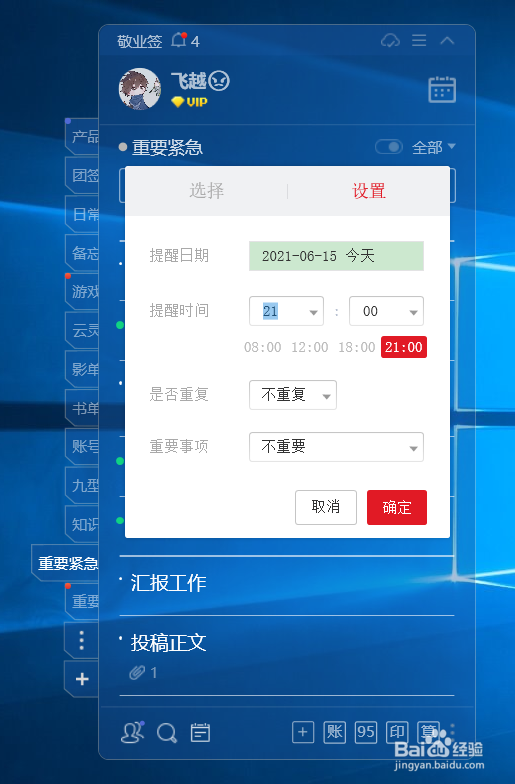Click the 敬业签 app title
515x784 pixels.
point(140,41)
